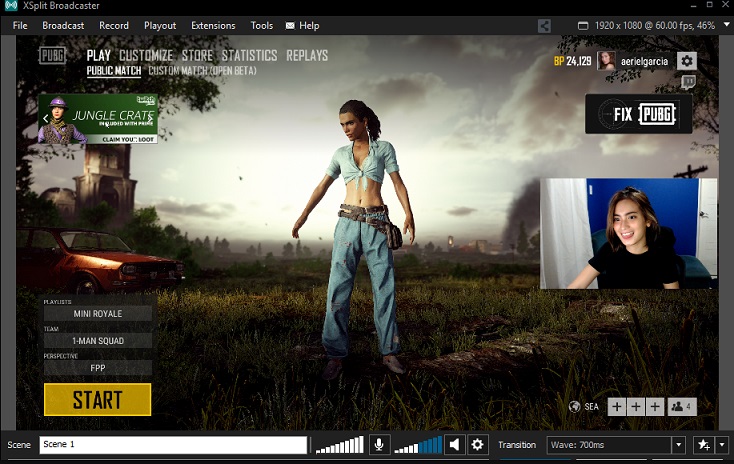
Task: Select the STORE tab in PUBG
Action: pos(197,56)
